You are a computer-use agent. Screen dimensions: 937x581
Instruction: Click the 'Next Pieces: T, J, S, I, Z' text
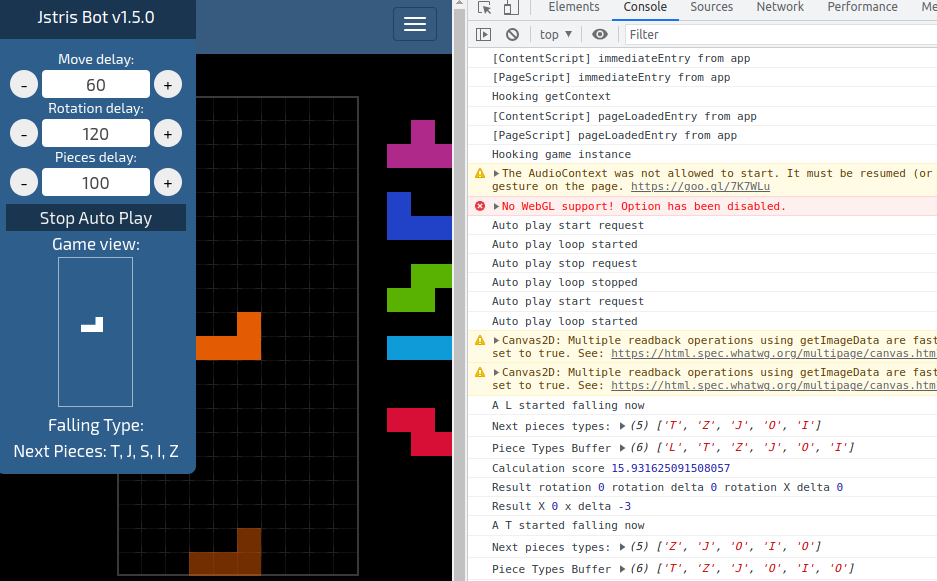(96, 451)
